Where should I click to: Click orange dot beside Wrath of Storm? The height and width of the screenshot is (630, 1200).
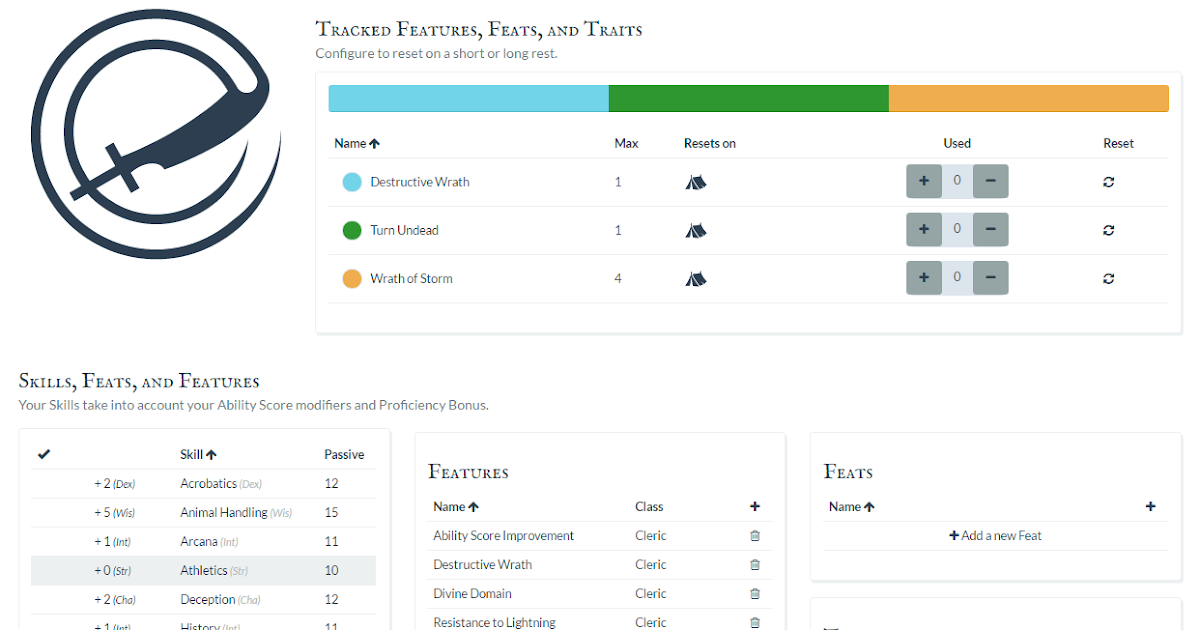click(352, 278)
